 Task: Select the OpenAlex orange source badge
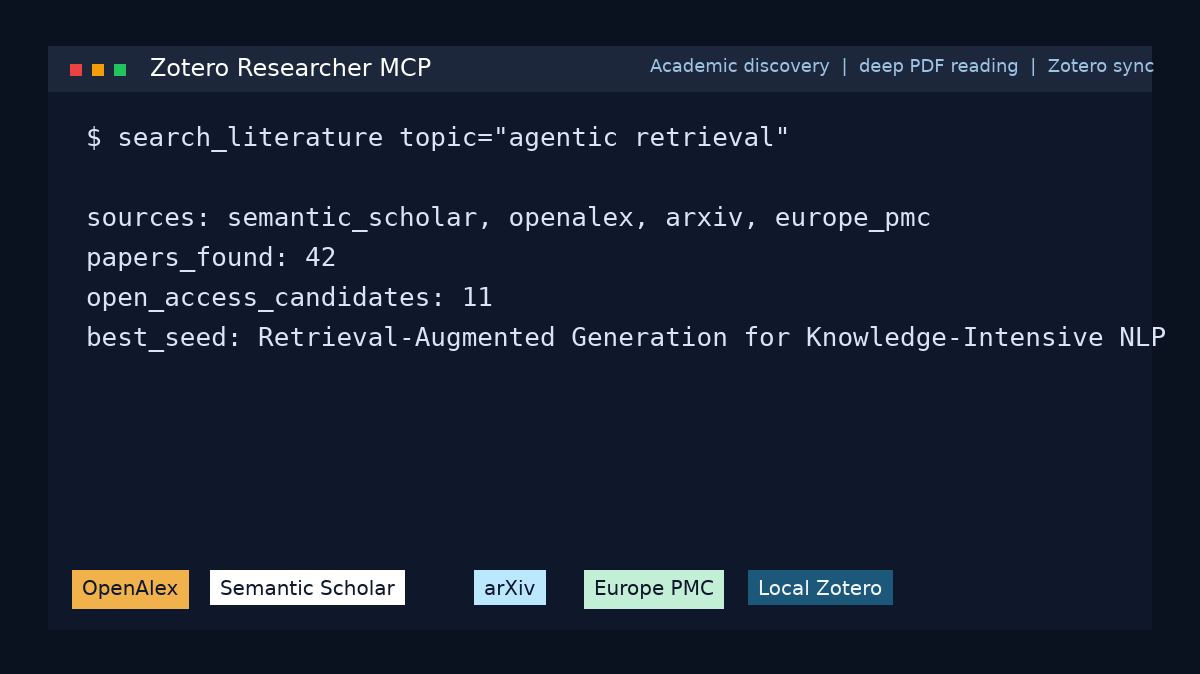(x=130, y=589)
